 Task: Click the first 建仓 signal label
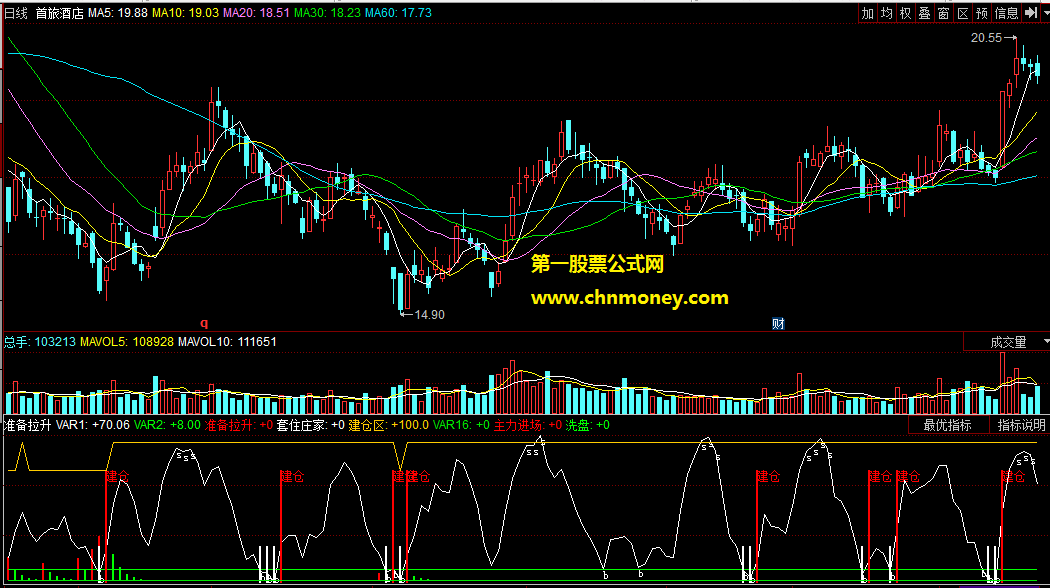[x=119, y=477]
